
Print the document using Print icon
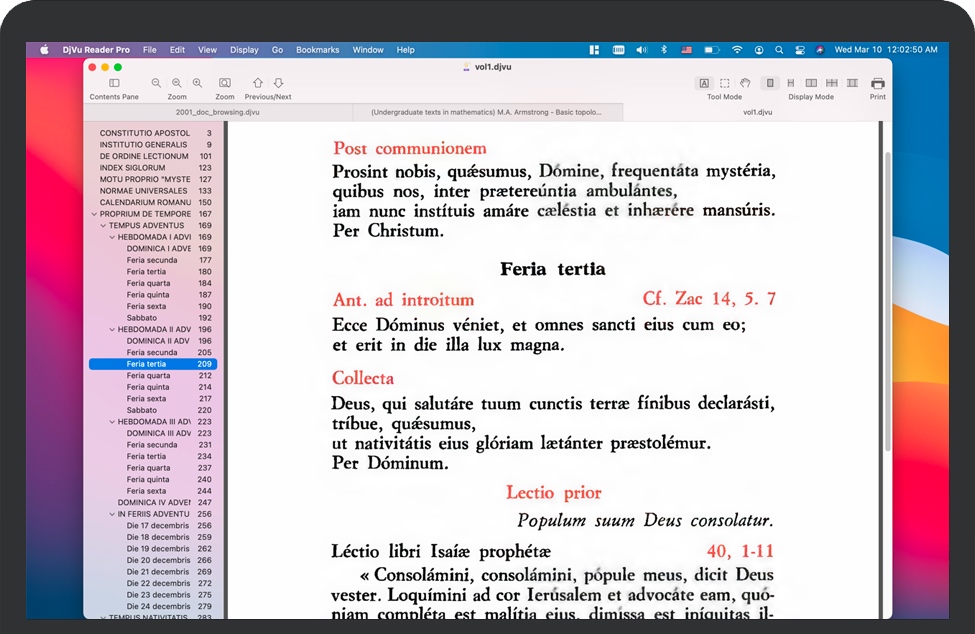(877, 84)
